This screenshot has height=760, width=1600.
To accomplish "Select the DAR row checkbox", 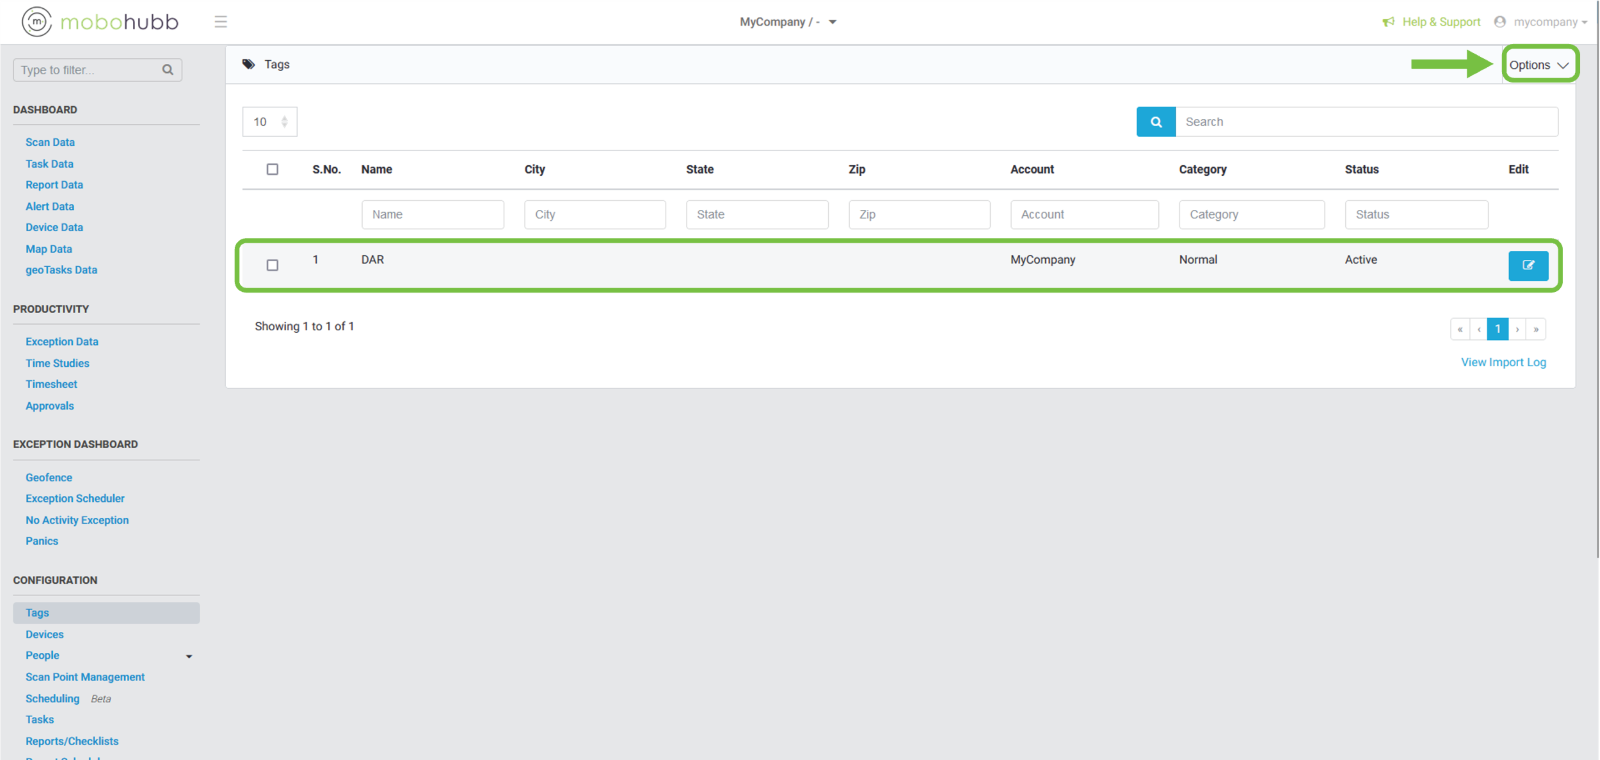I will (272, 265).
